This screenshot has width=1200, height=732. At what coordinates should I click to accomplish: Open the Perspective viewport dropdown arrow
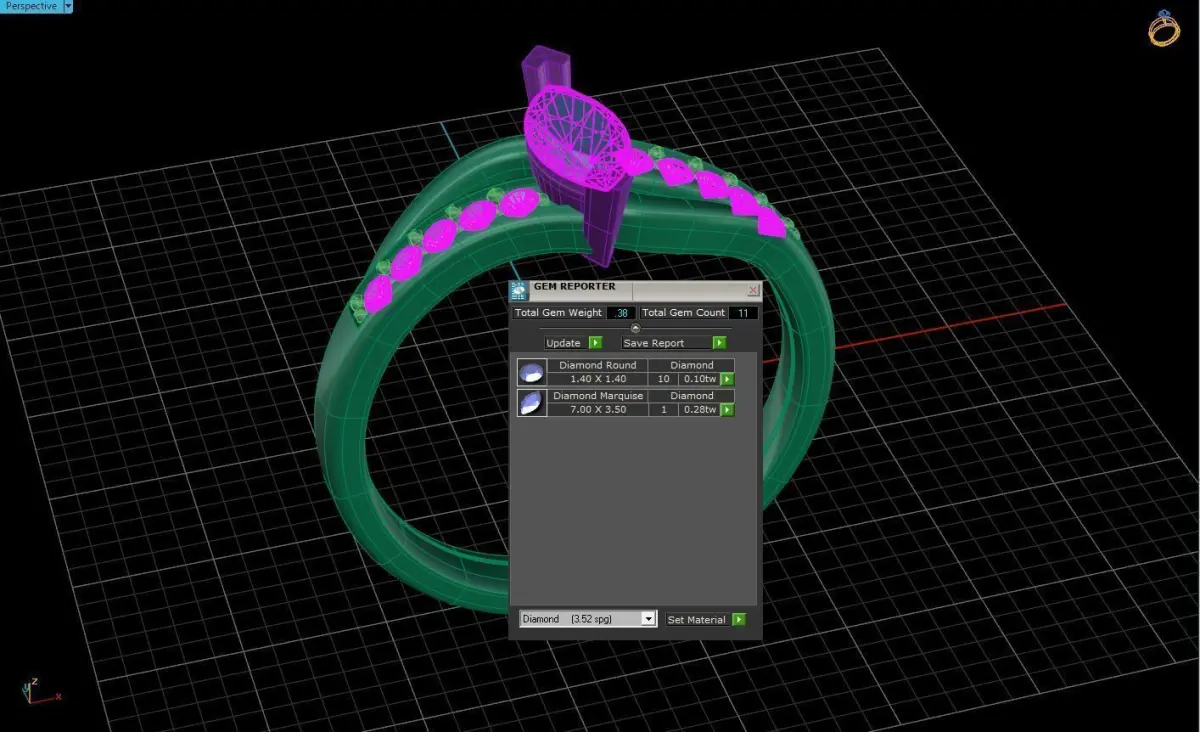click(x=68, y=6)
